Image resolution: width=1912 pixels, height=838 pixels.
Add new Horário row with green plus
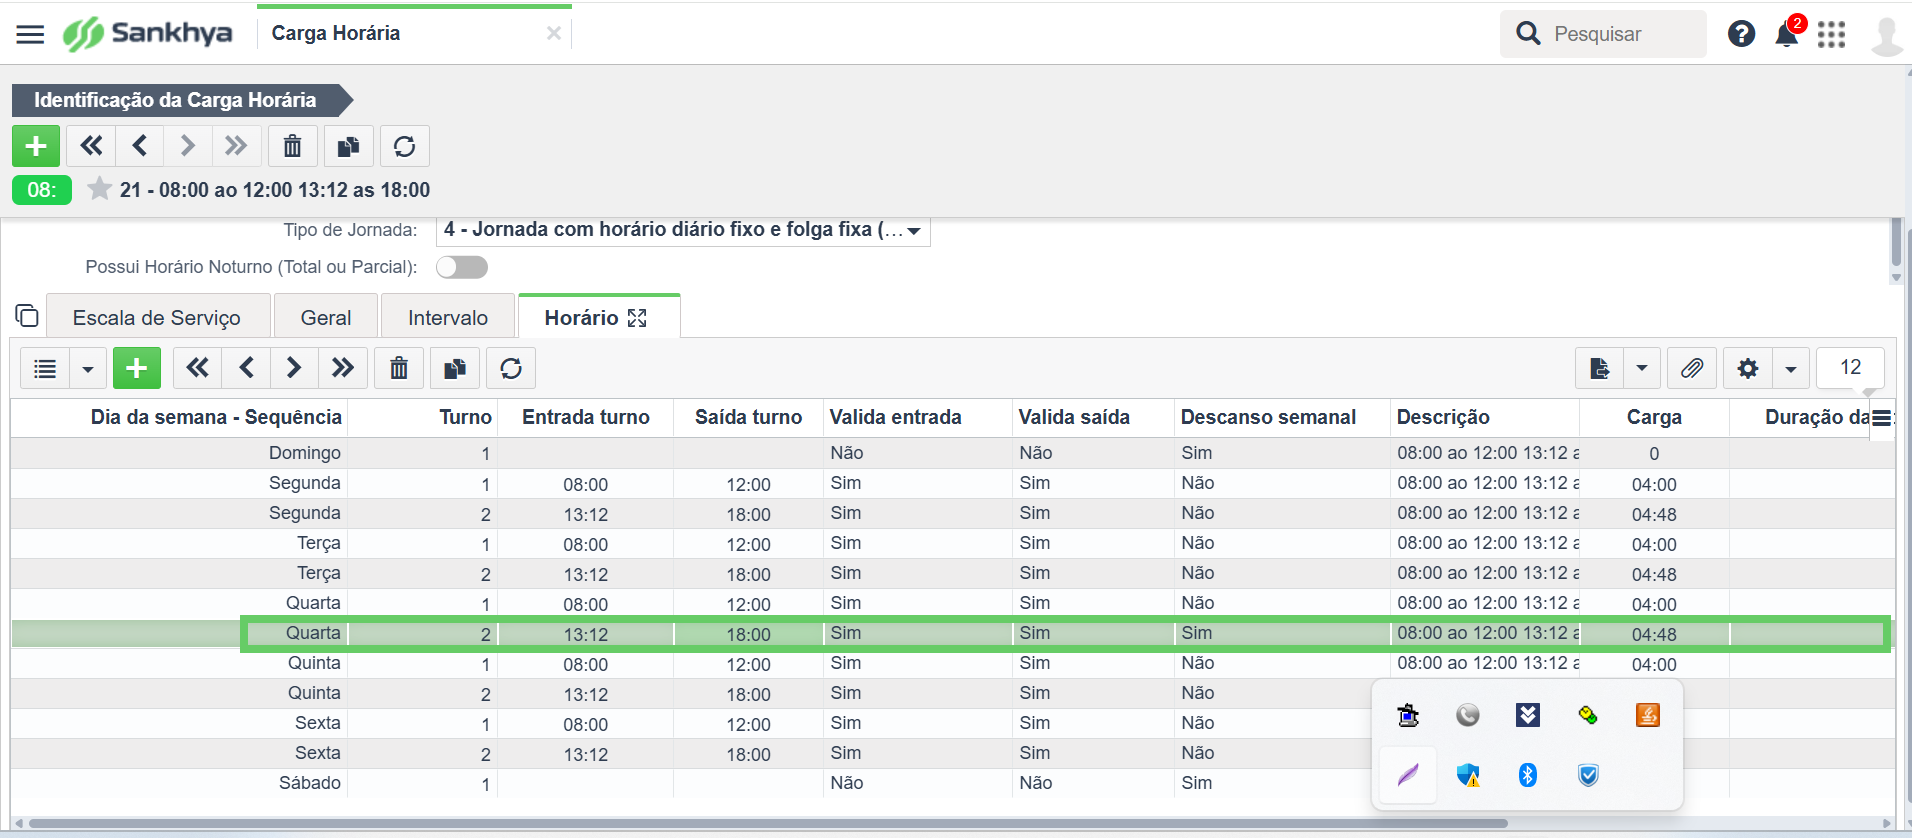click(137, 368)
